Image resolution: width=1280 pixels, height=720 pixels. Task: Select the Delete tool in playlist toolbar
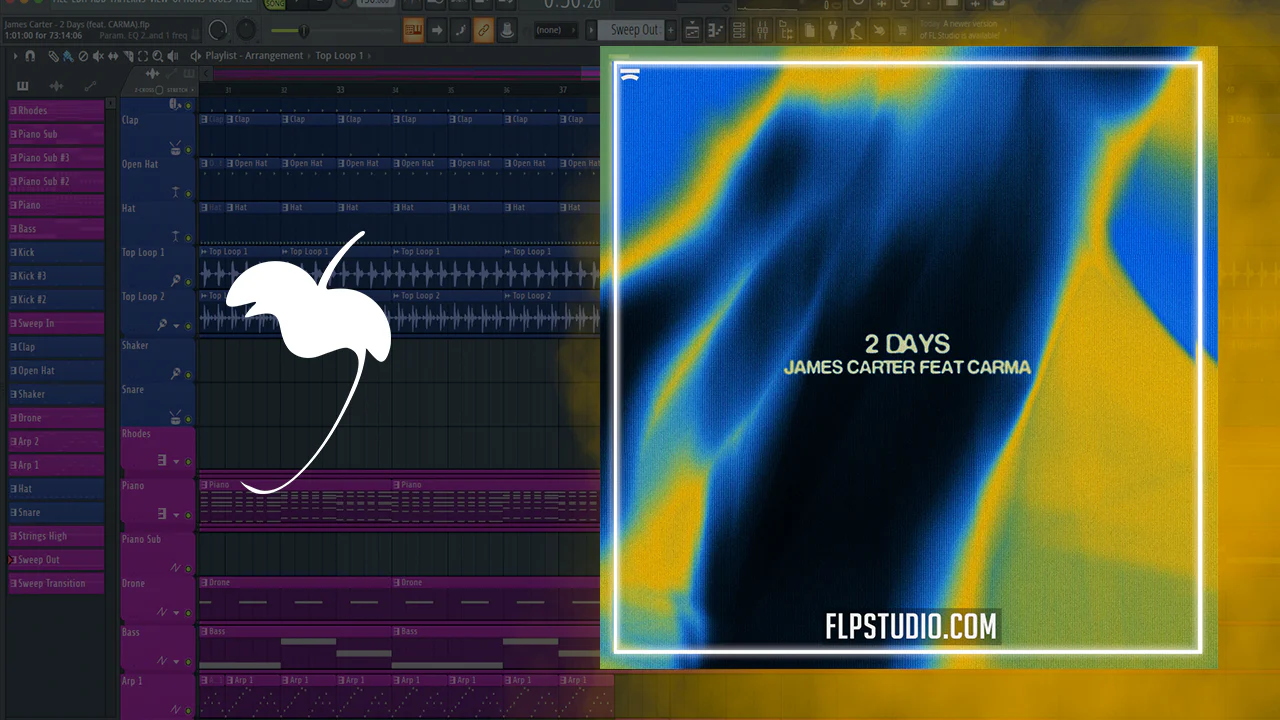(x=83, y=56)
